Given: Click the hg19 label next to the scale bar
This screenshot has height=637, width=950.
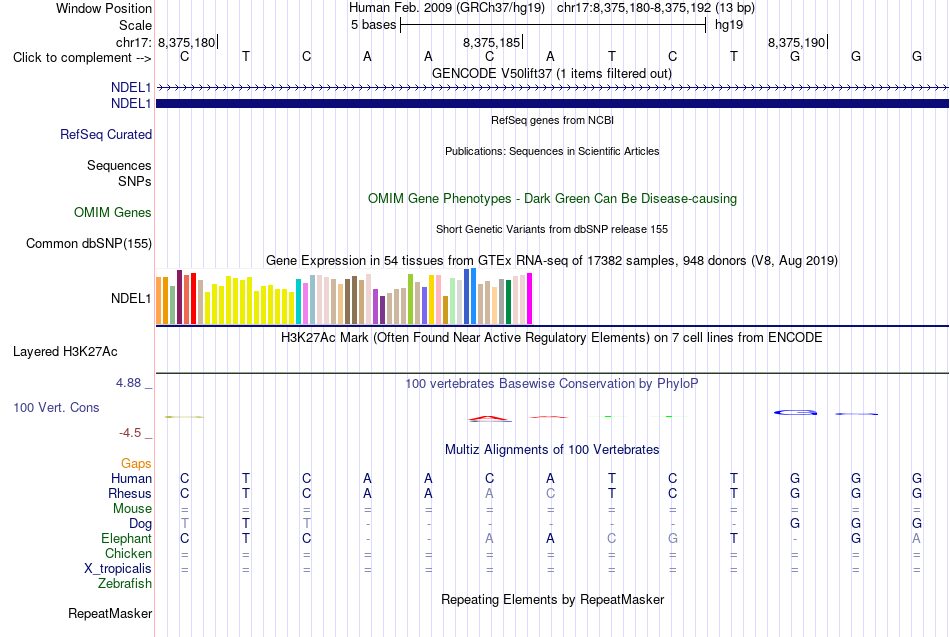Looking at the screenshot, I should (x=729, y=25).
